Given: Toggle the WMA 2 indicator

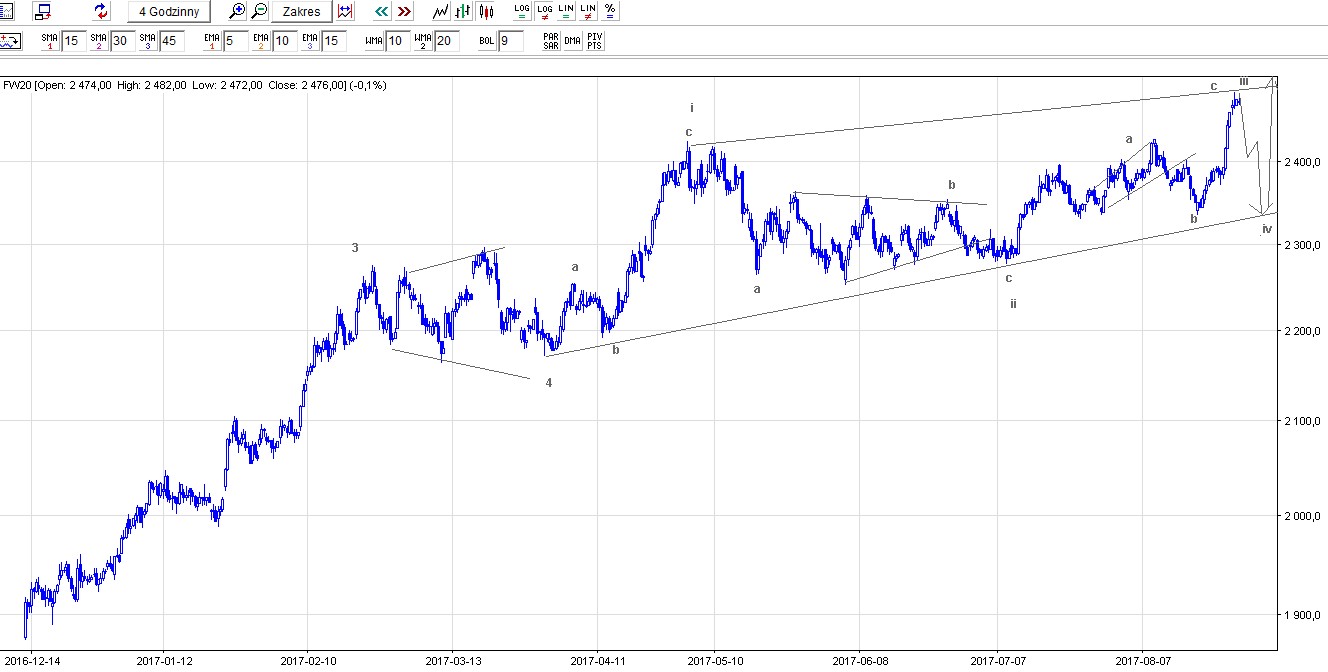Looking at the screenshot, I should (423, 41).
